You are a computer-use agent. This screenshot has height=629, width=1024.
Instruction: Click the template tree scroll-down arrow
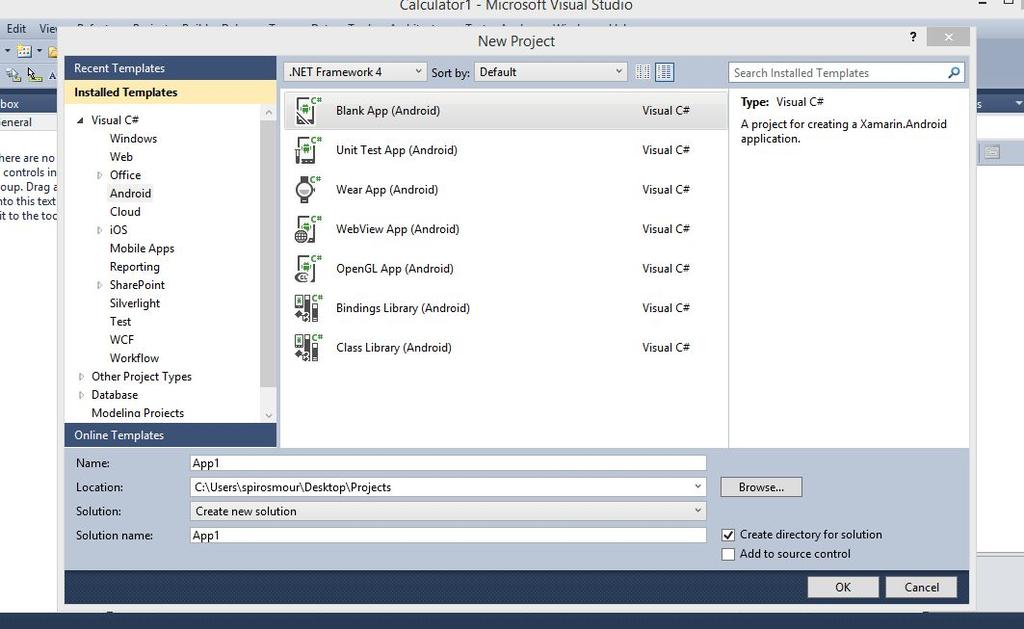point(268,415)
